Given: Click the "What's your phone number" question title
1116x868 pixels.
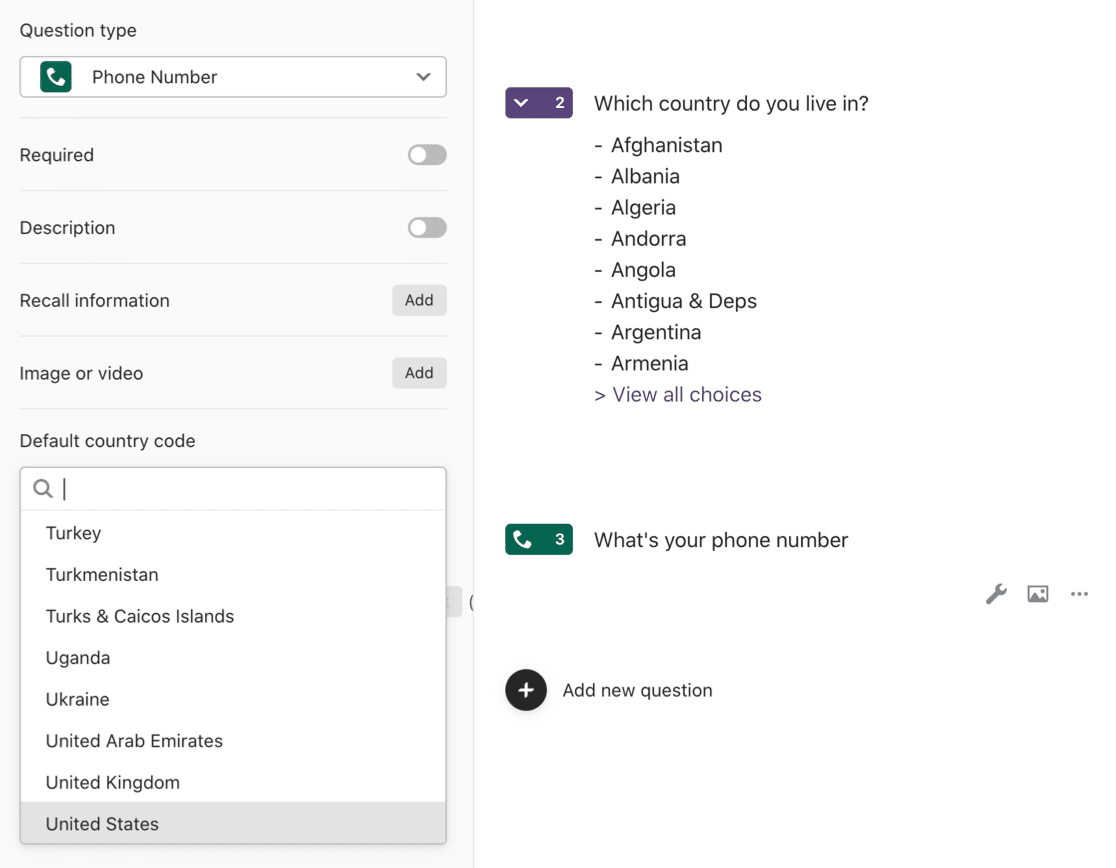Looking at the screenshot, I should pos(721,540).
